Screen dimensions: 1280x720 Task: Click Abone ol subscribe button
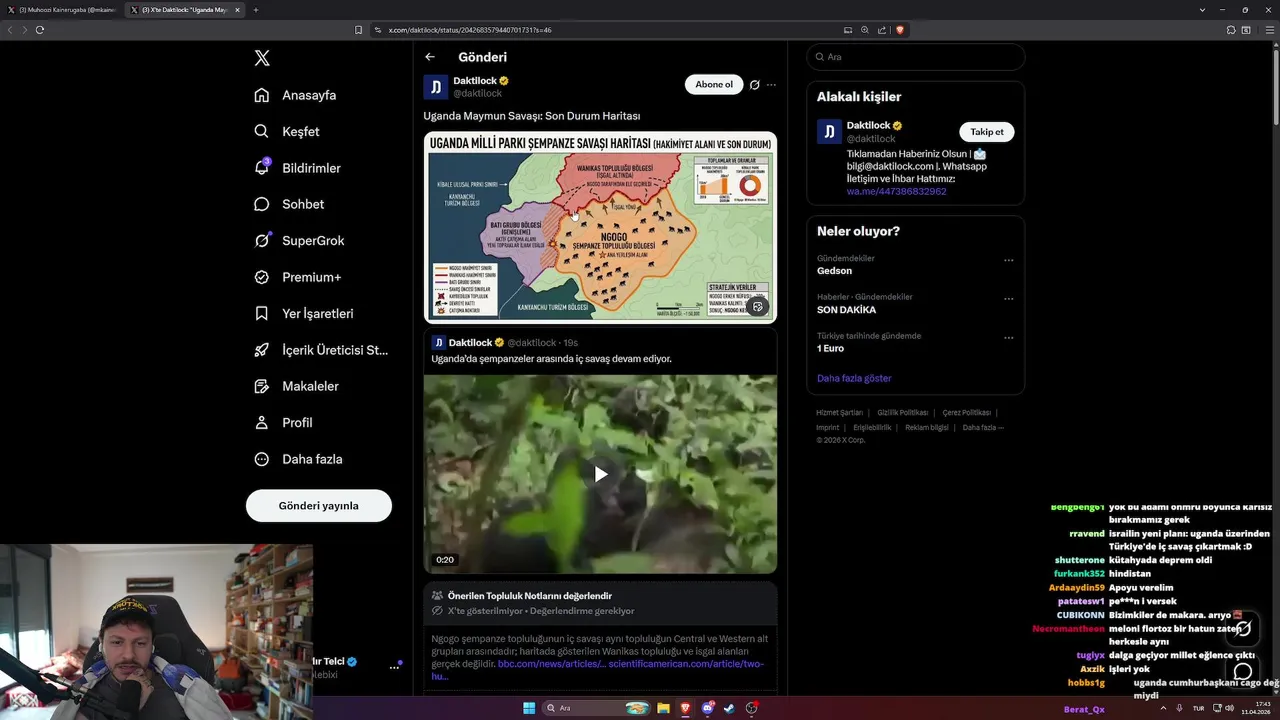pos(714,85)
